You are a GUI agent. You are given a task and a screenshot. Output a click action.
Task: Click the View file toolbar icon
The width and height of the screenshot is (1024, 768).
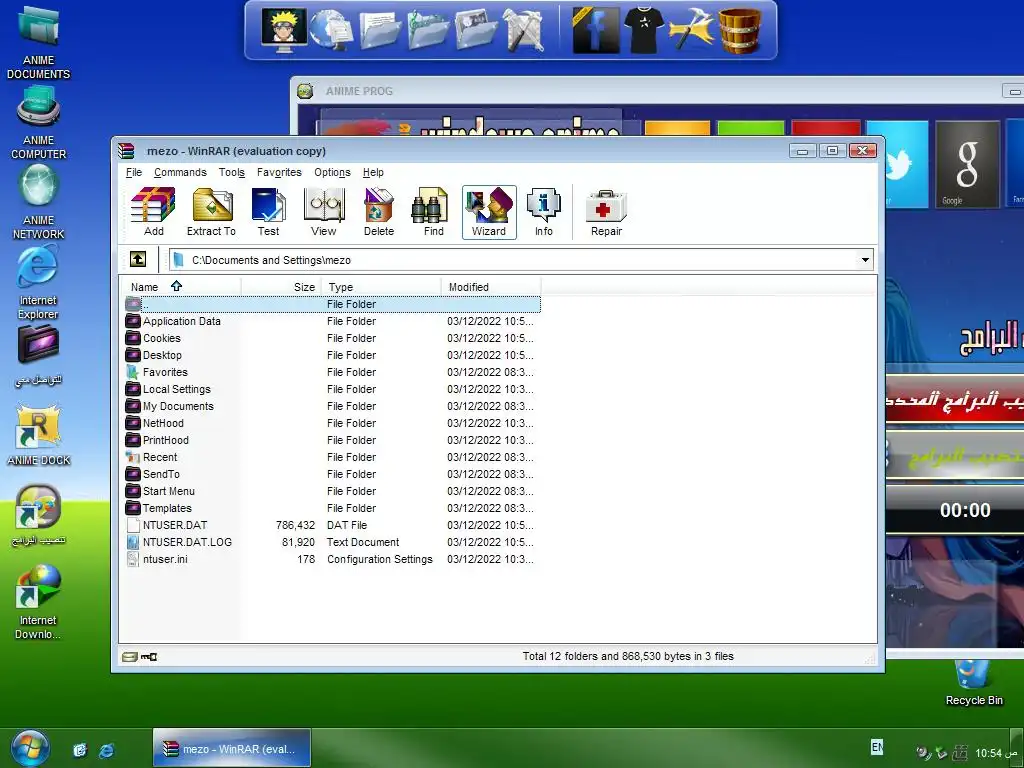click(324, 212)
